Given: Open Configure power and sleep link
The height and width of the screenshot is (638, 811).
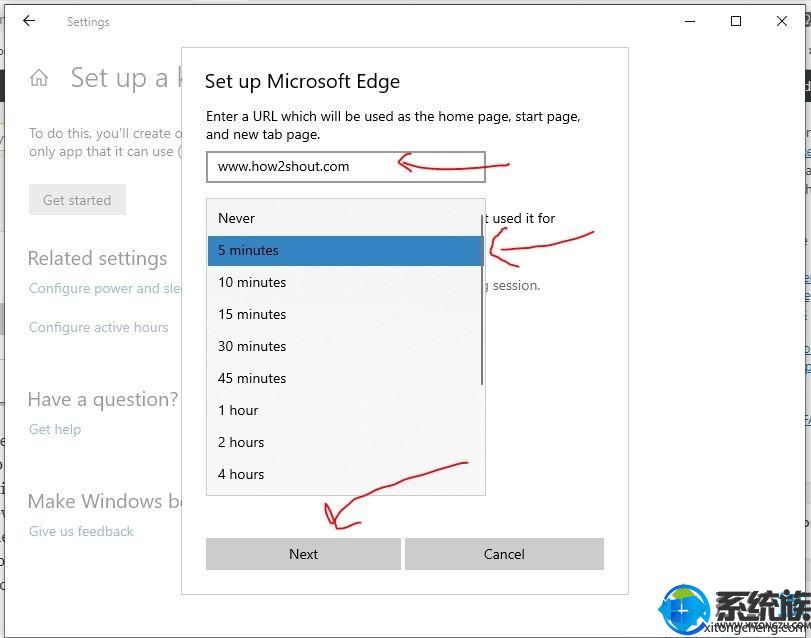Looking at the screenshot, I should pos(105,288).
